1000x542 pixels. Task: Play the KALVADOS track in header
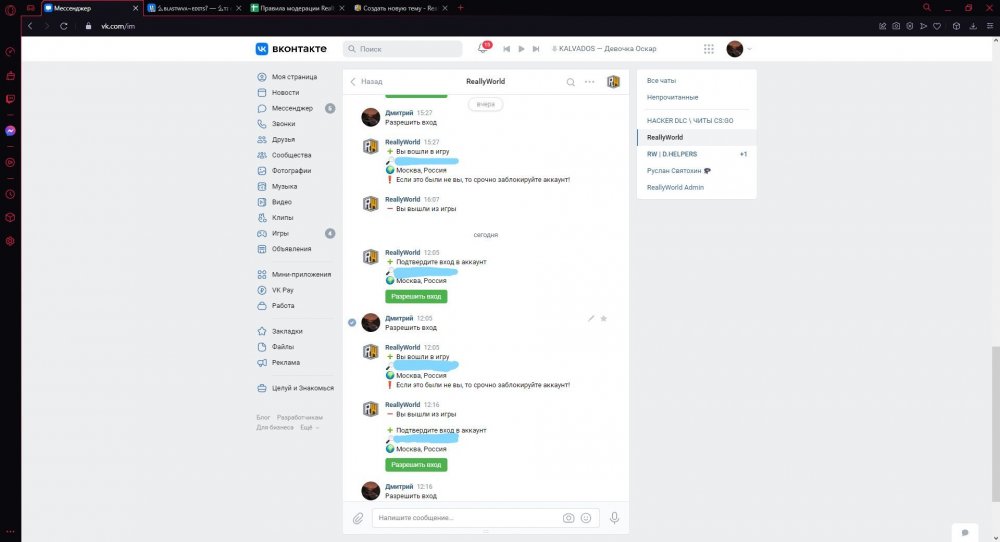coord(521,48)
